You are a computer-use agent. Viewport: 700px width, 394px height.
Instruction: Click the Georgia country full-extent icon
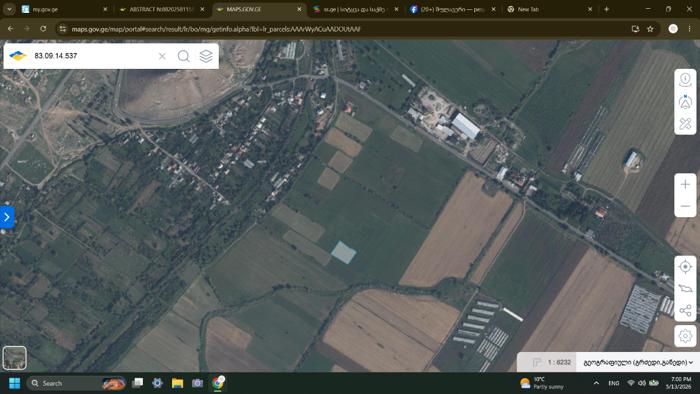(685, 289)
